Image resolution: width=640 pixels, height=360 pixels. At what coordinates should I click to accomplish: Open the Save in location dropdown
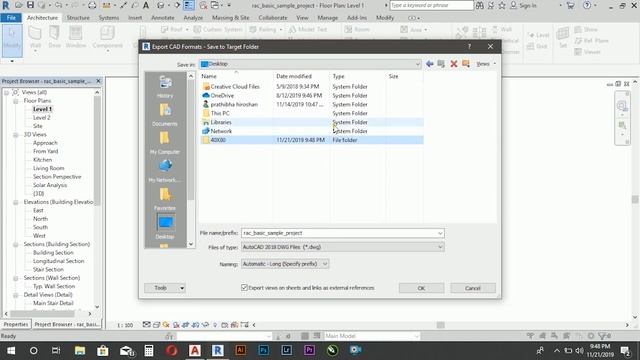pyautogui.click(x=418, y=64)
